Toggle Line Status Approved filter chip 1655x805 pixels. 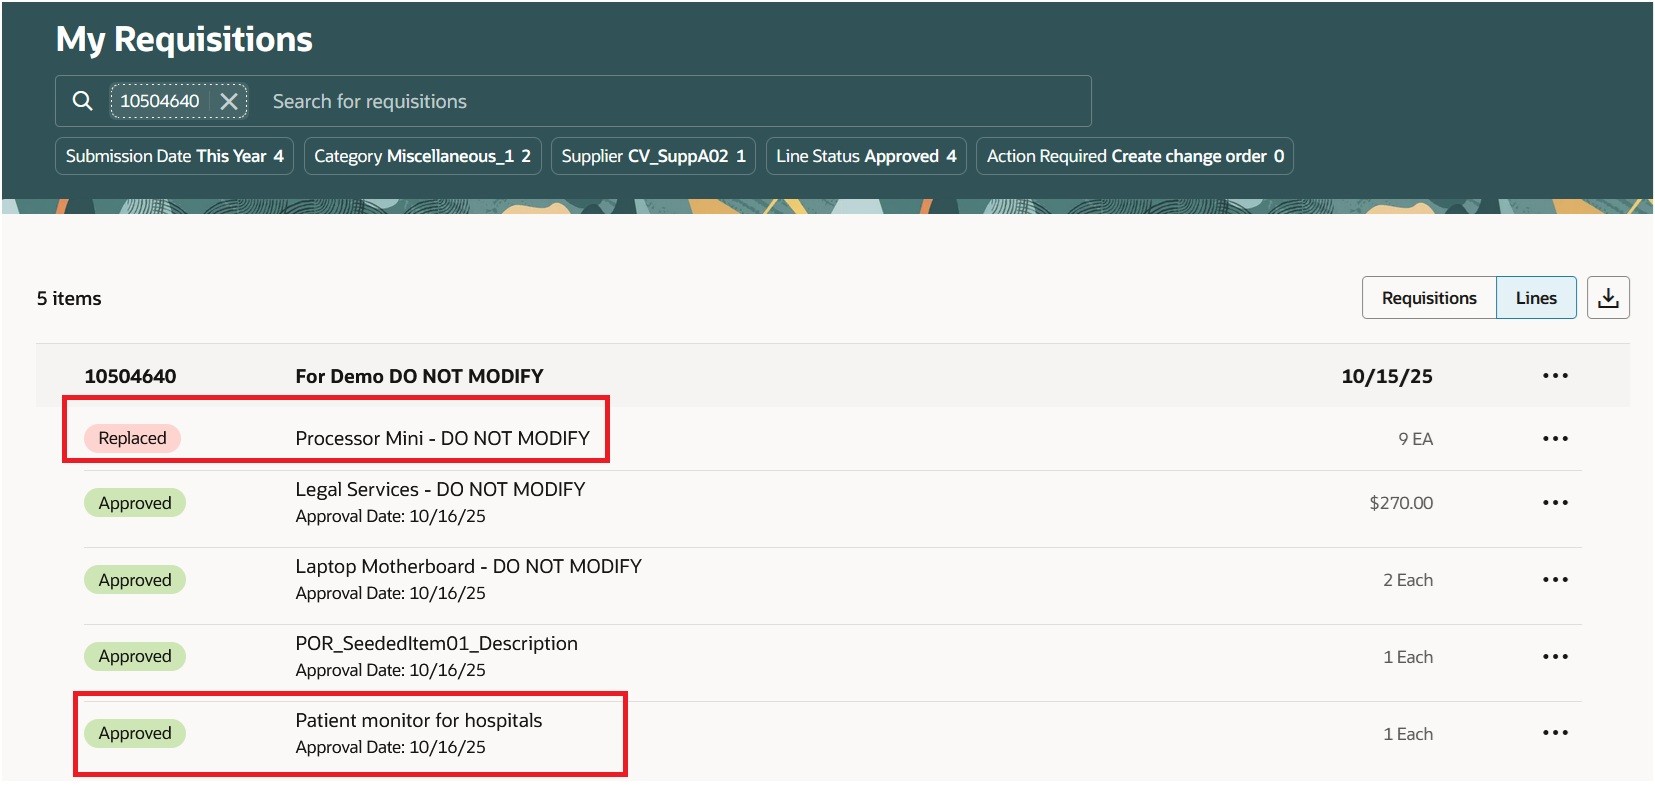point(866,156)
